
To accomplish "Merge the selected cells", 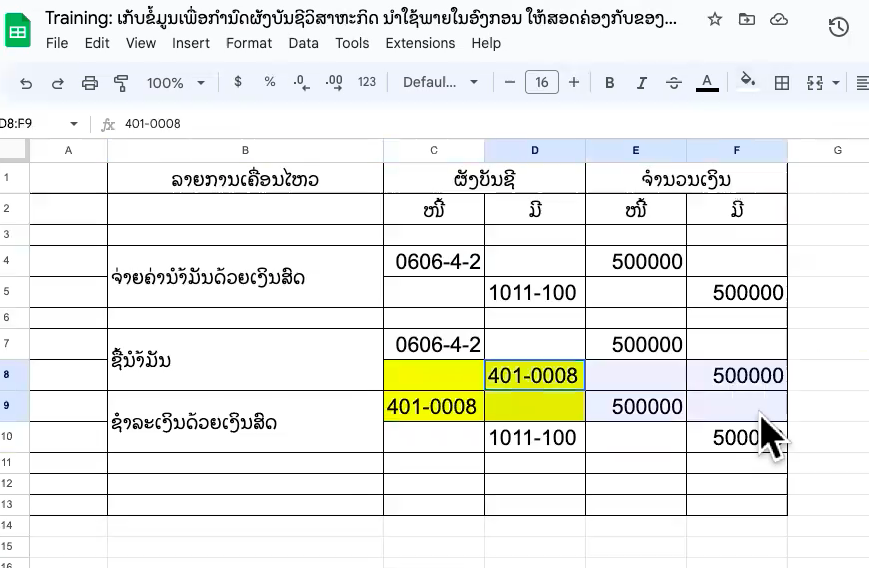I will (815, 83).
